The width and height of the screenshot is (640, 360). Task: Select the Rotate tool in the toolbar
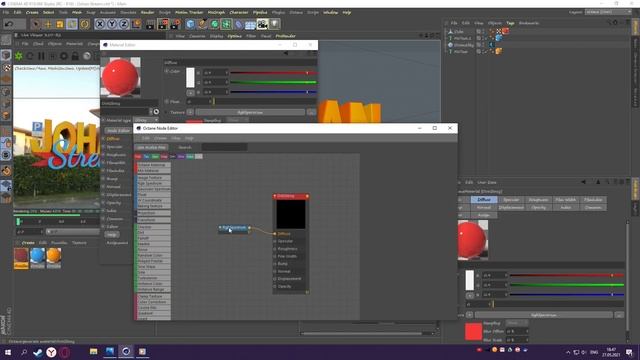click(84, 24)
